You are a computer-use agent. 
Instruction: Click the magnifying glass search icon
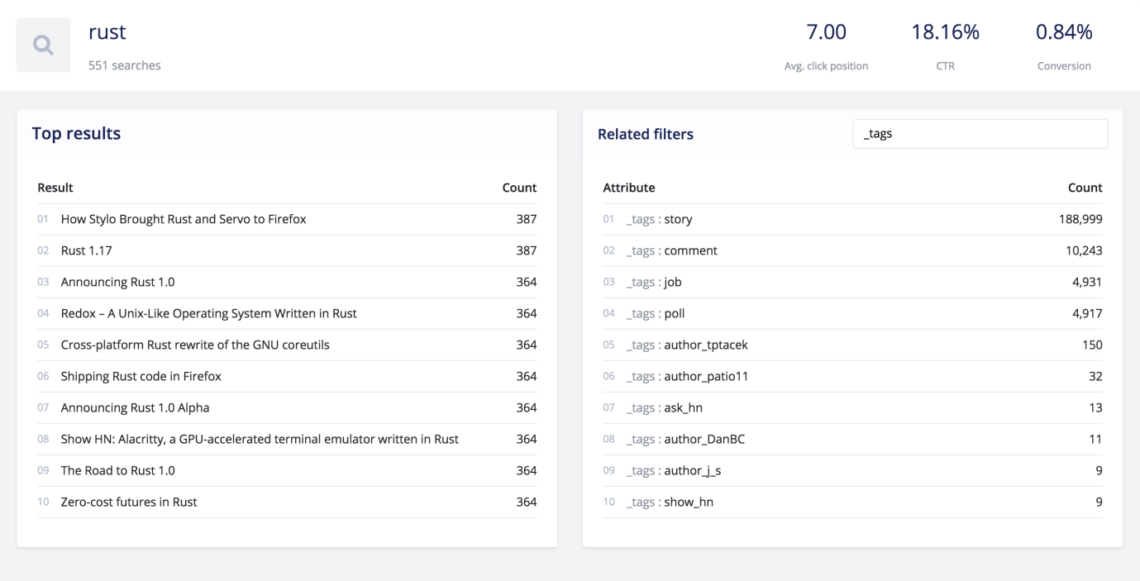(42, 44)
